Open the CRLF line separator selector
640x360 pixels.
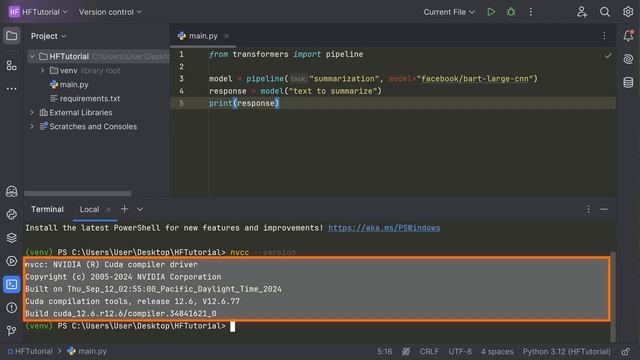tap(429, 351)
